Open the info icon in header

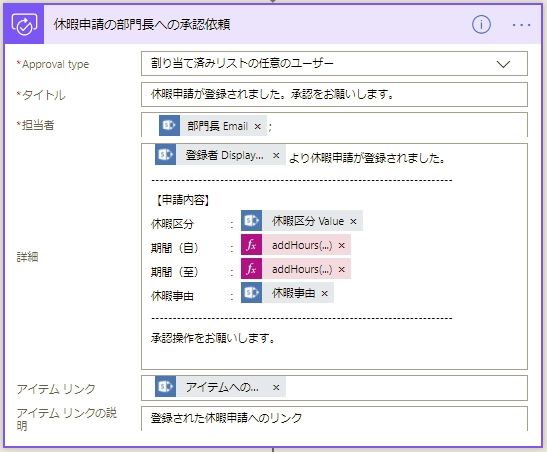coord(481,24)
